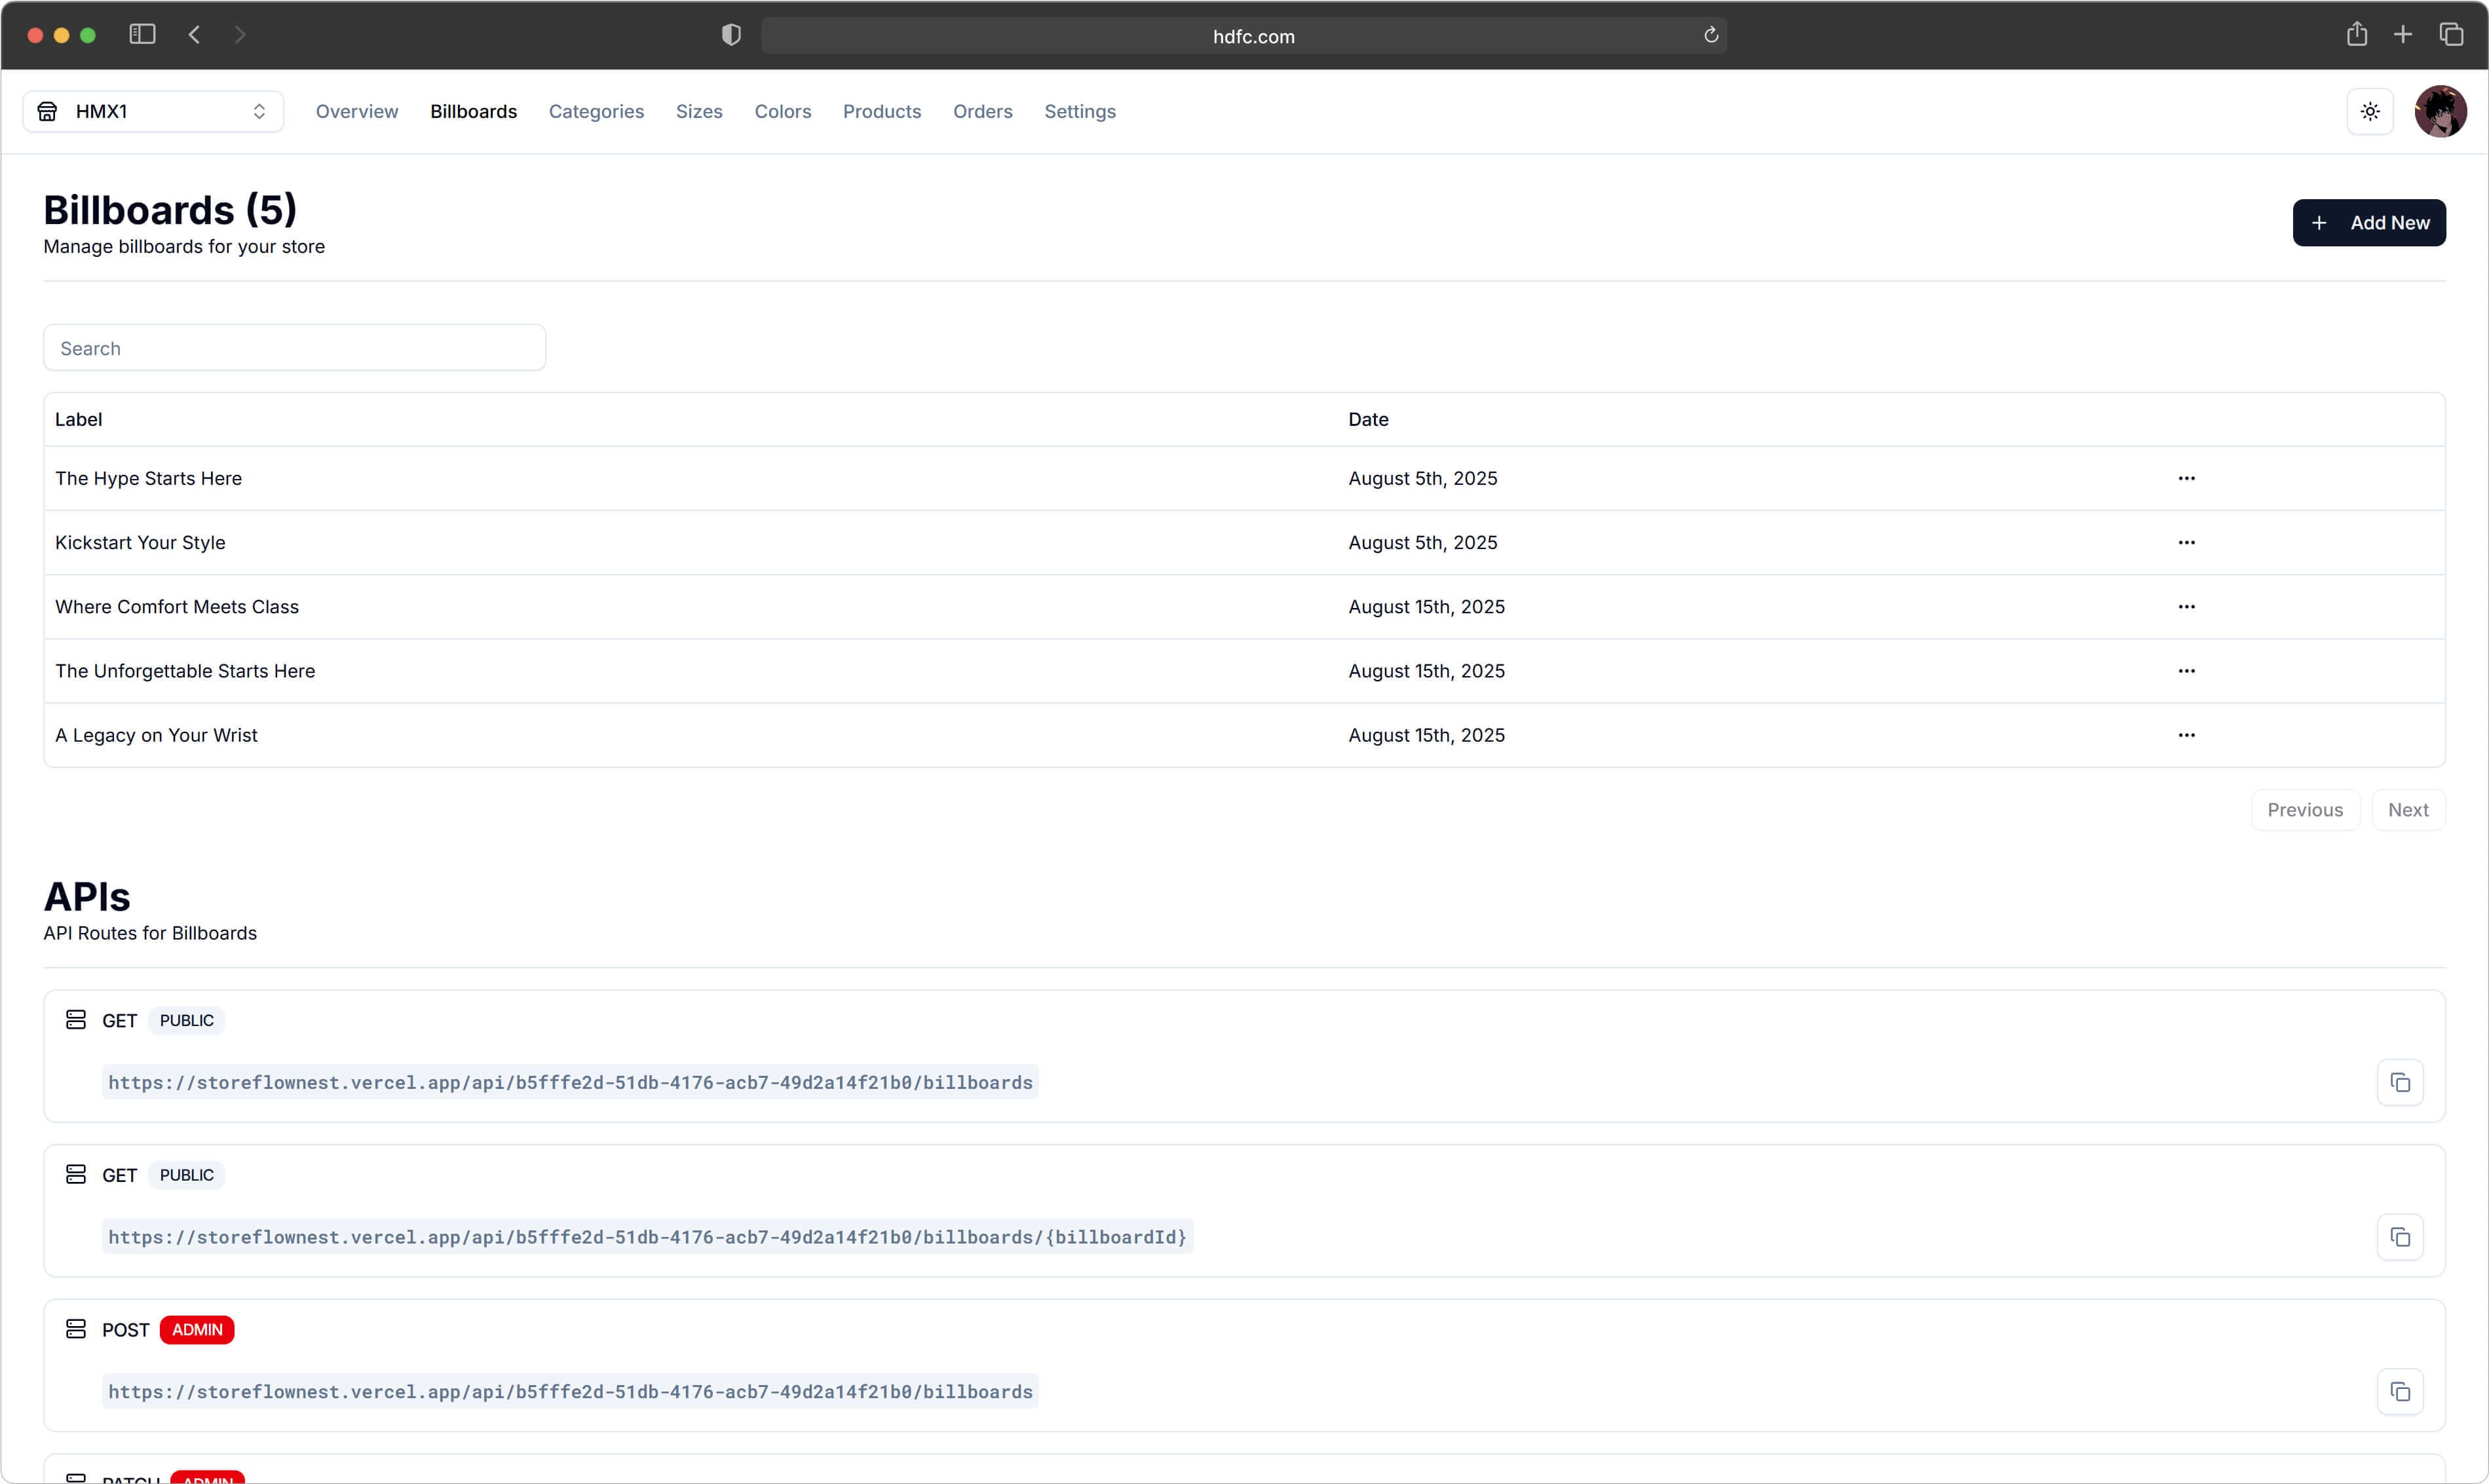Open the Orders section
This screenshot has height=1484, width=2489.
(x=982, y=111)
